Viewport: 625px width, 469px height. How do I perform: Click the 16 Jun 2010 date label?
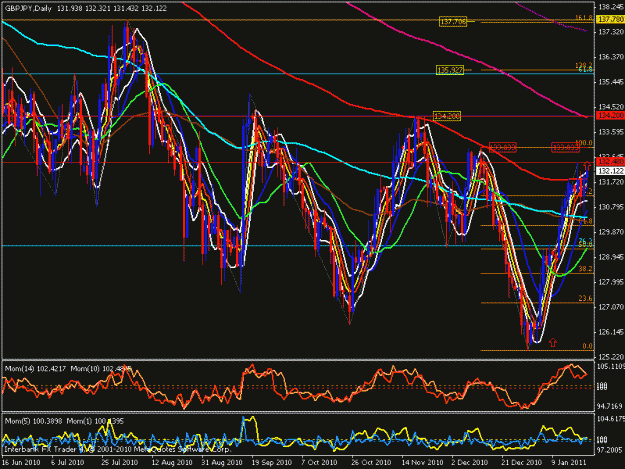pos(21,463)
